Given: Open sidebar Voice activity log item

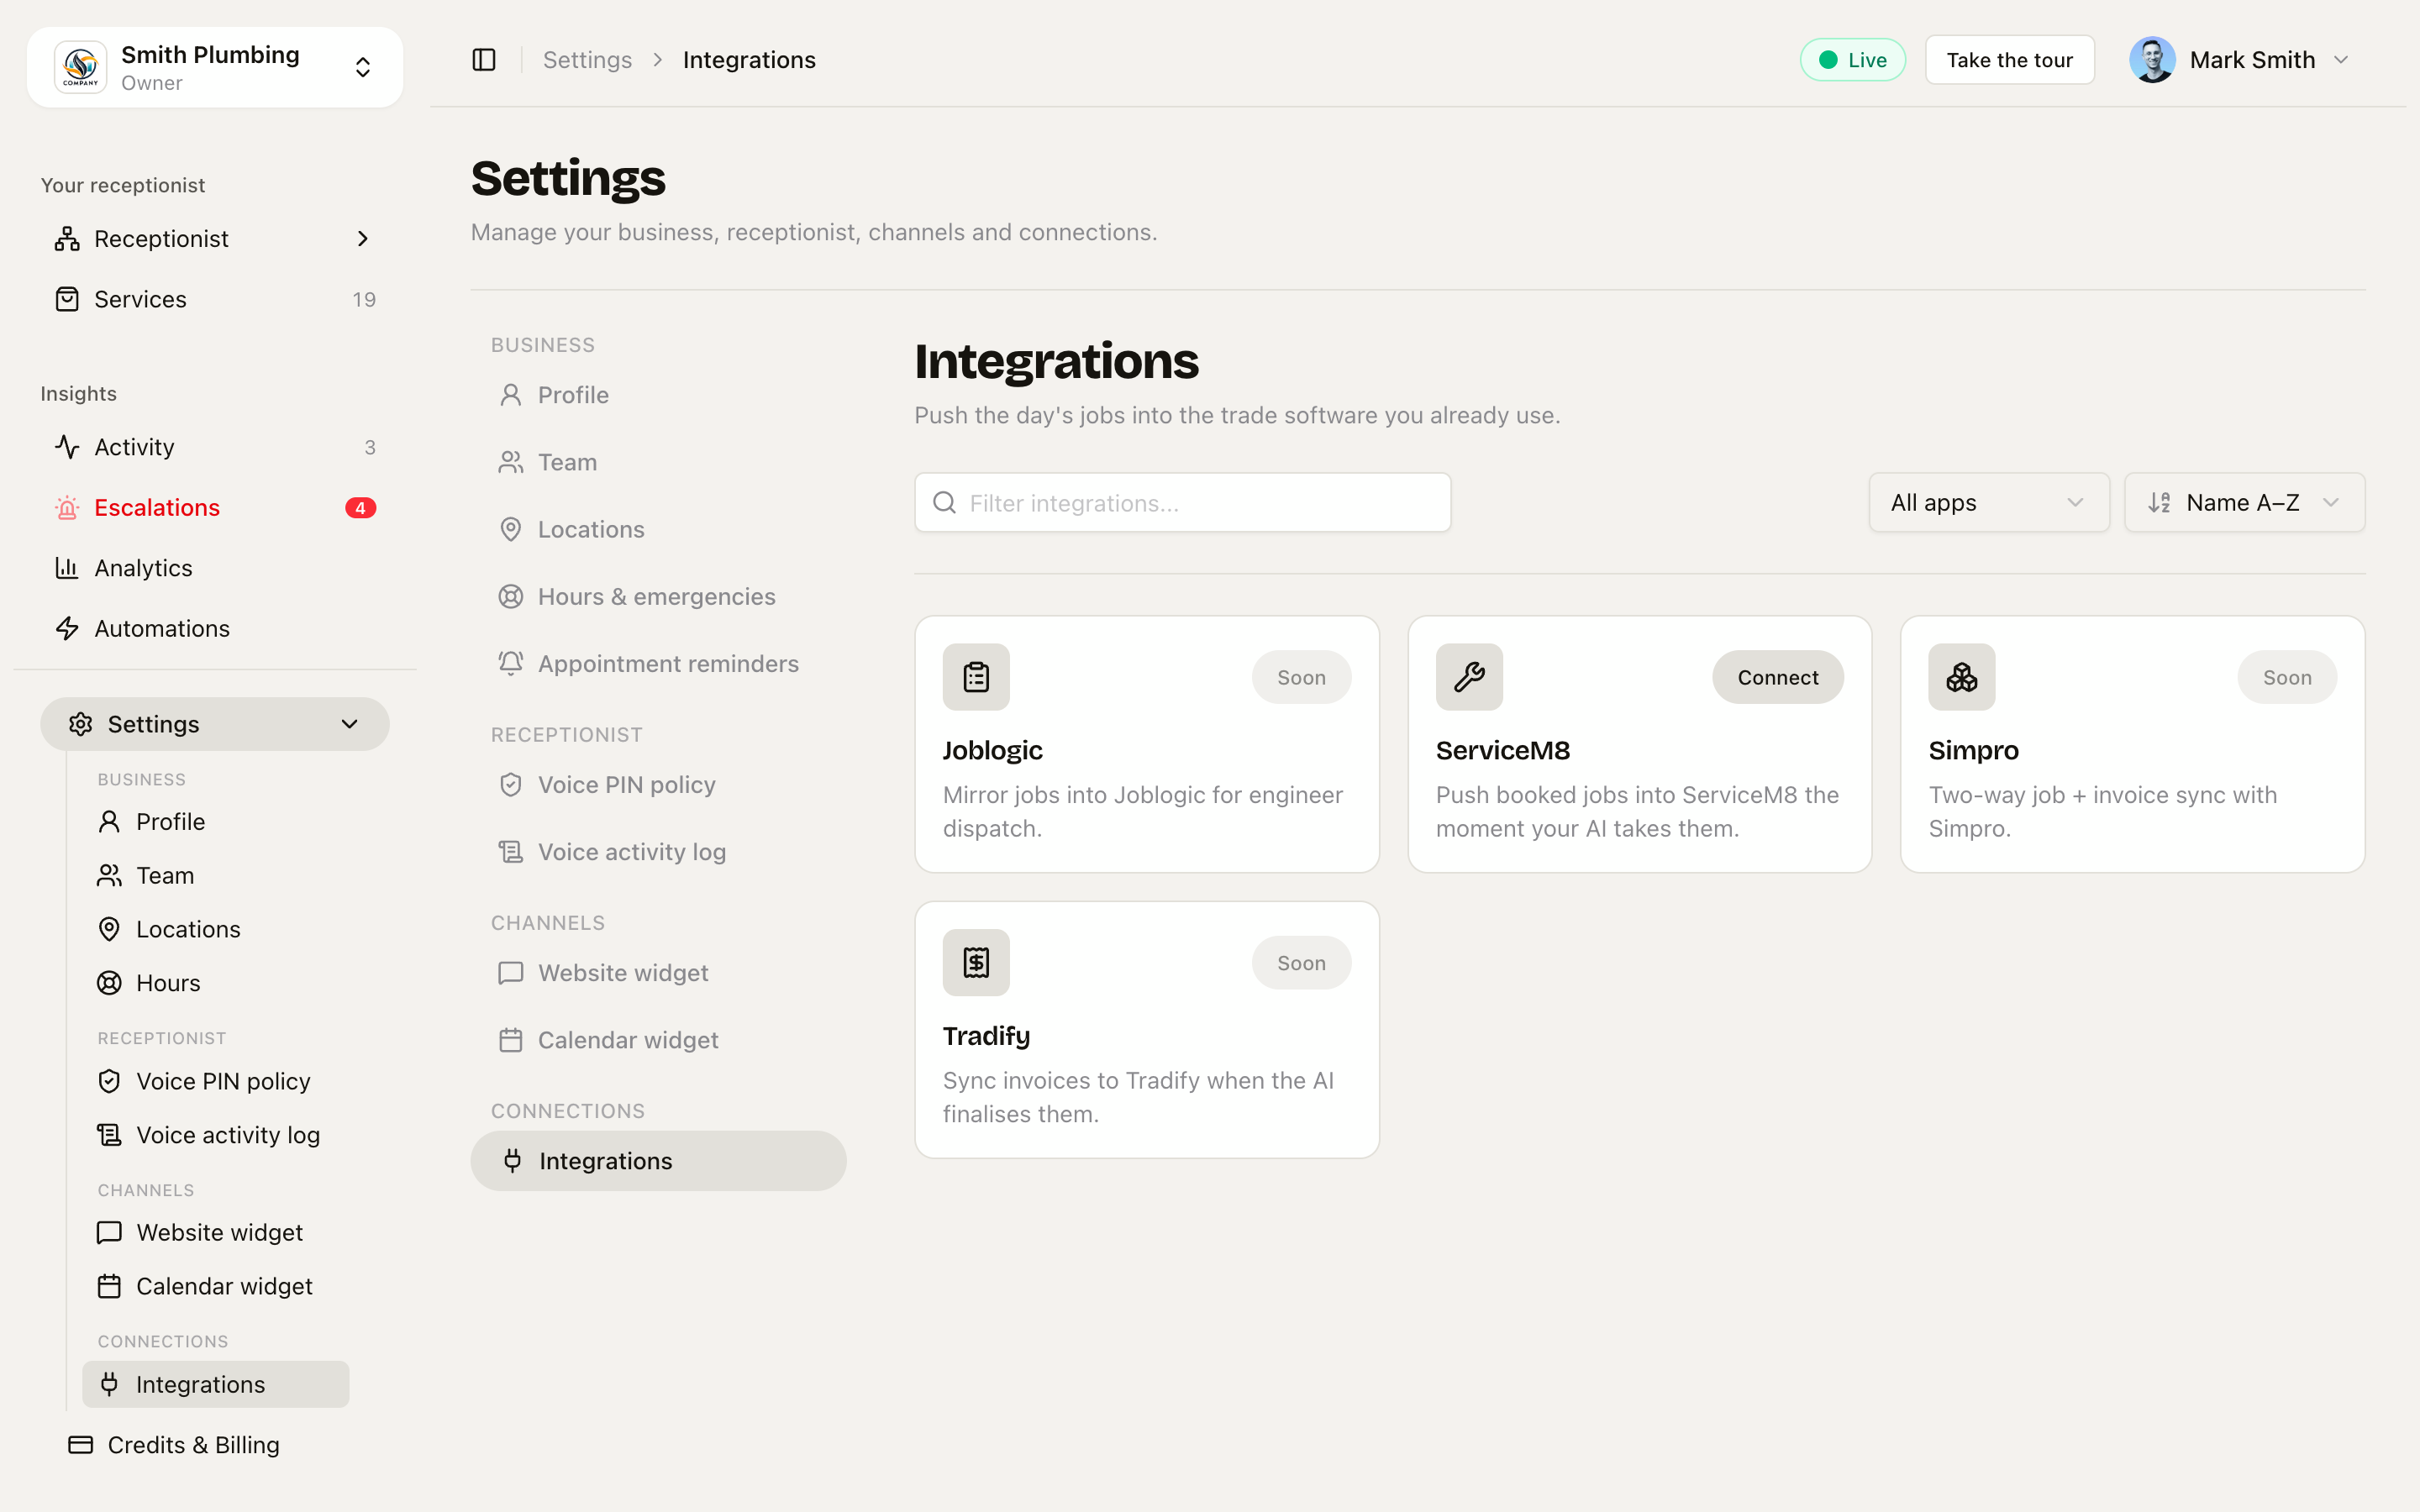Looking at the screenshot, I should tap(216, 1135).
